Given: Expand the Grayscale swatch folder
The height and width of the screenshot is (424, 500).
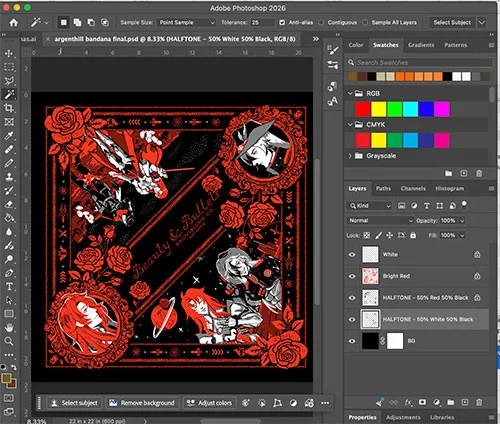Looking at the screenshot, I should pyautogui.click(x=350, y=156).
